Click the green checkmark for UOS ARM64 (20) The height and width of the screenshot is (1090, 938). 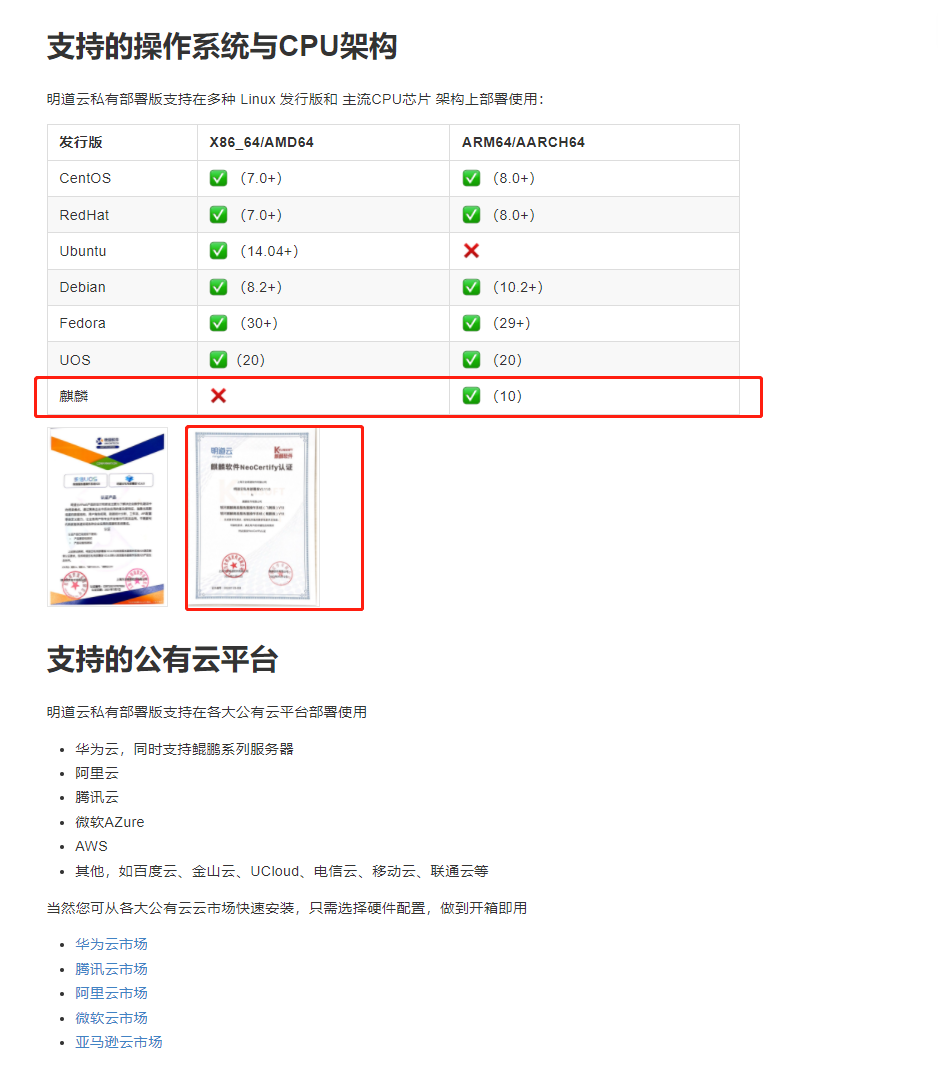471,359
